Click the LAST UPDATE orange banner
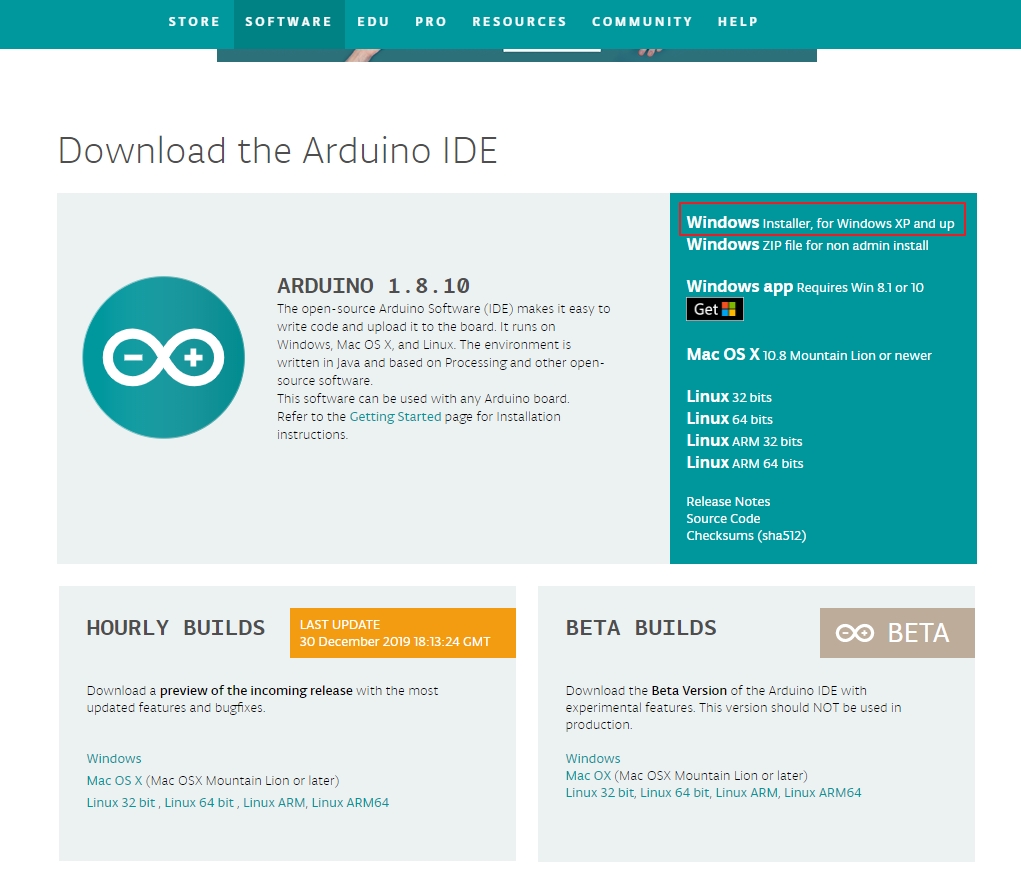 pos(402,633)
